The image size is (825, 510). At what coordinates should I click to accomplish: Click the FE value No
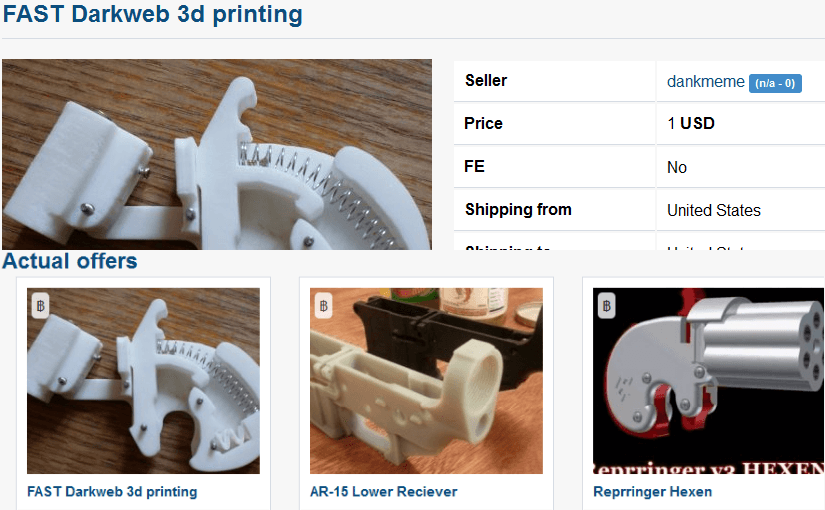coord(677,167)
